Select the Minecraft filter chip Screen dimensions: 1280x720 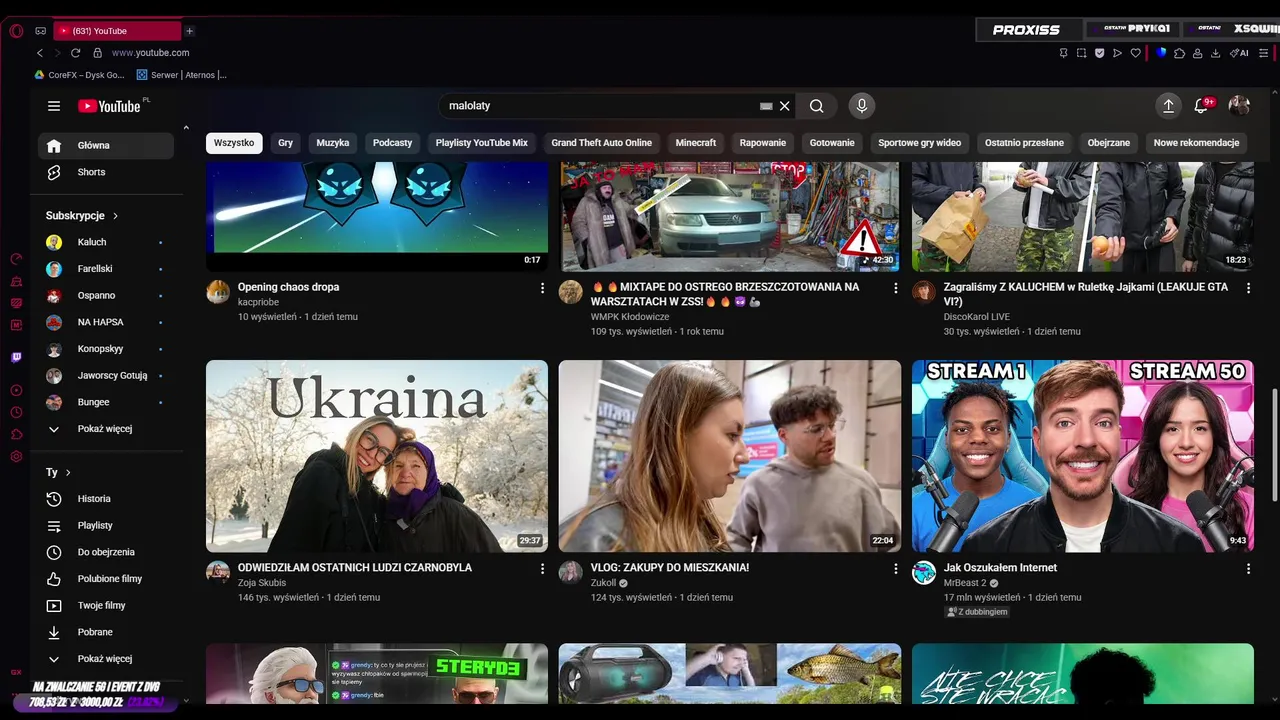click(695, 143)
